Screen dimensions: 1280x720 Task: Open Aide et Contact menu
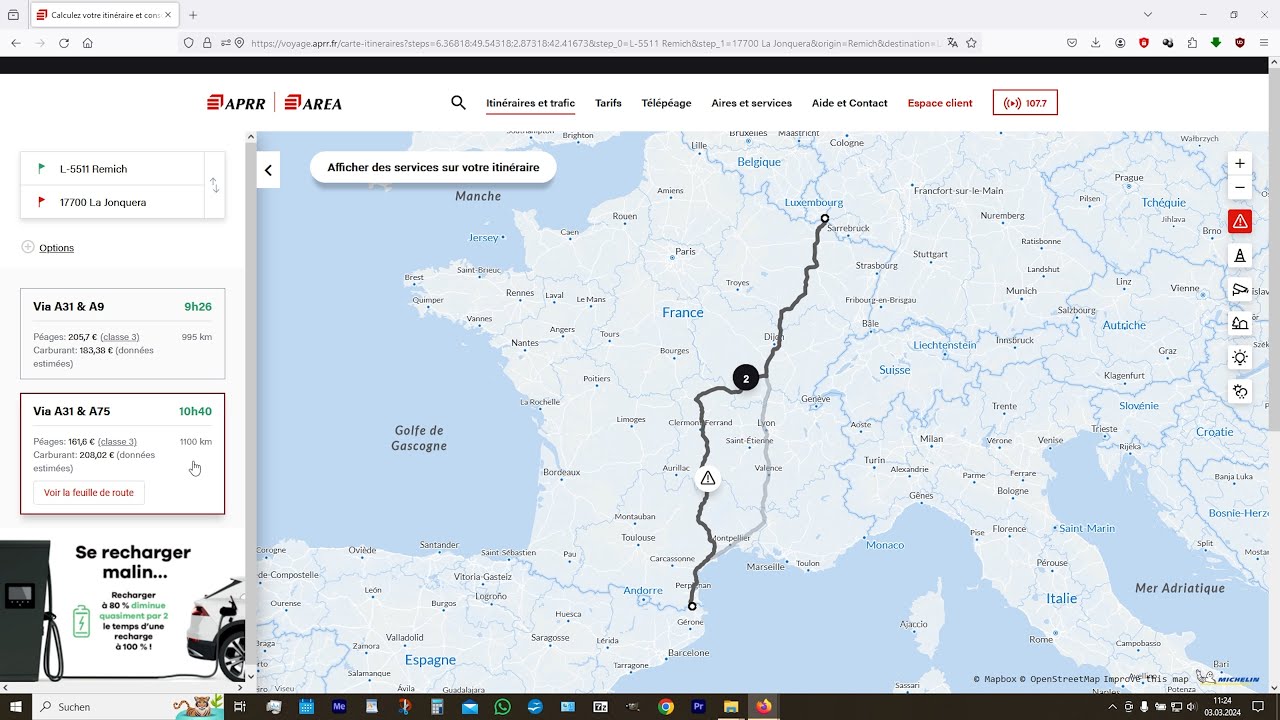coord(849,103)
